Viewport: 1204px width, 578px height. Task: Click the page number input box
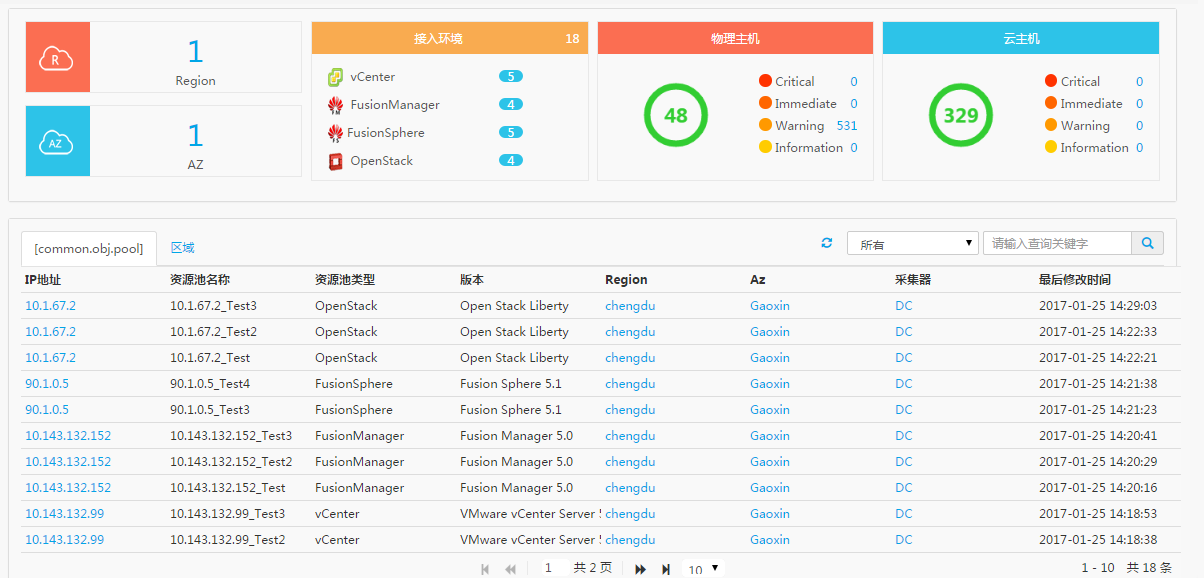(551, 568)
